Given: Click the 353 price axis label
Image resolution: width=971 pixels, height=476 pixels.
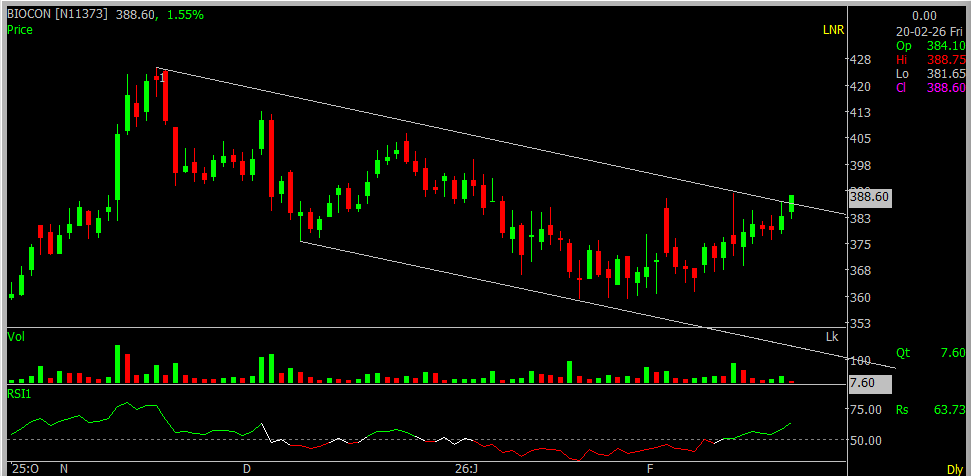Looking at the screenshot, I should [861, 323].
